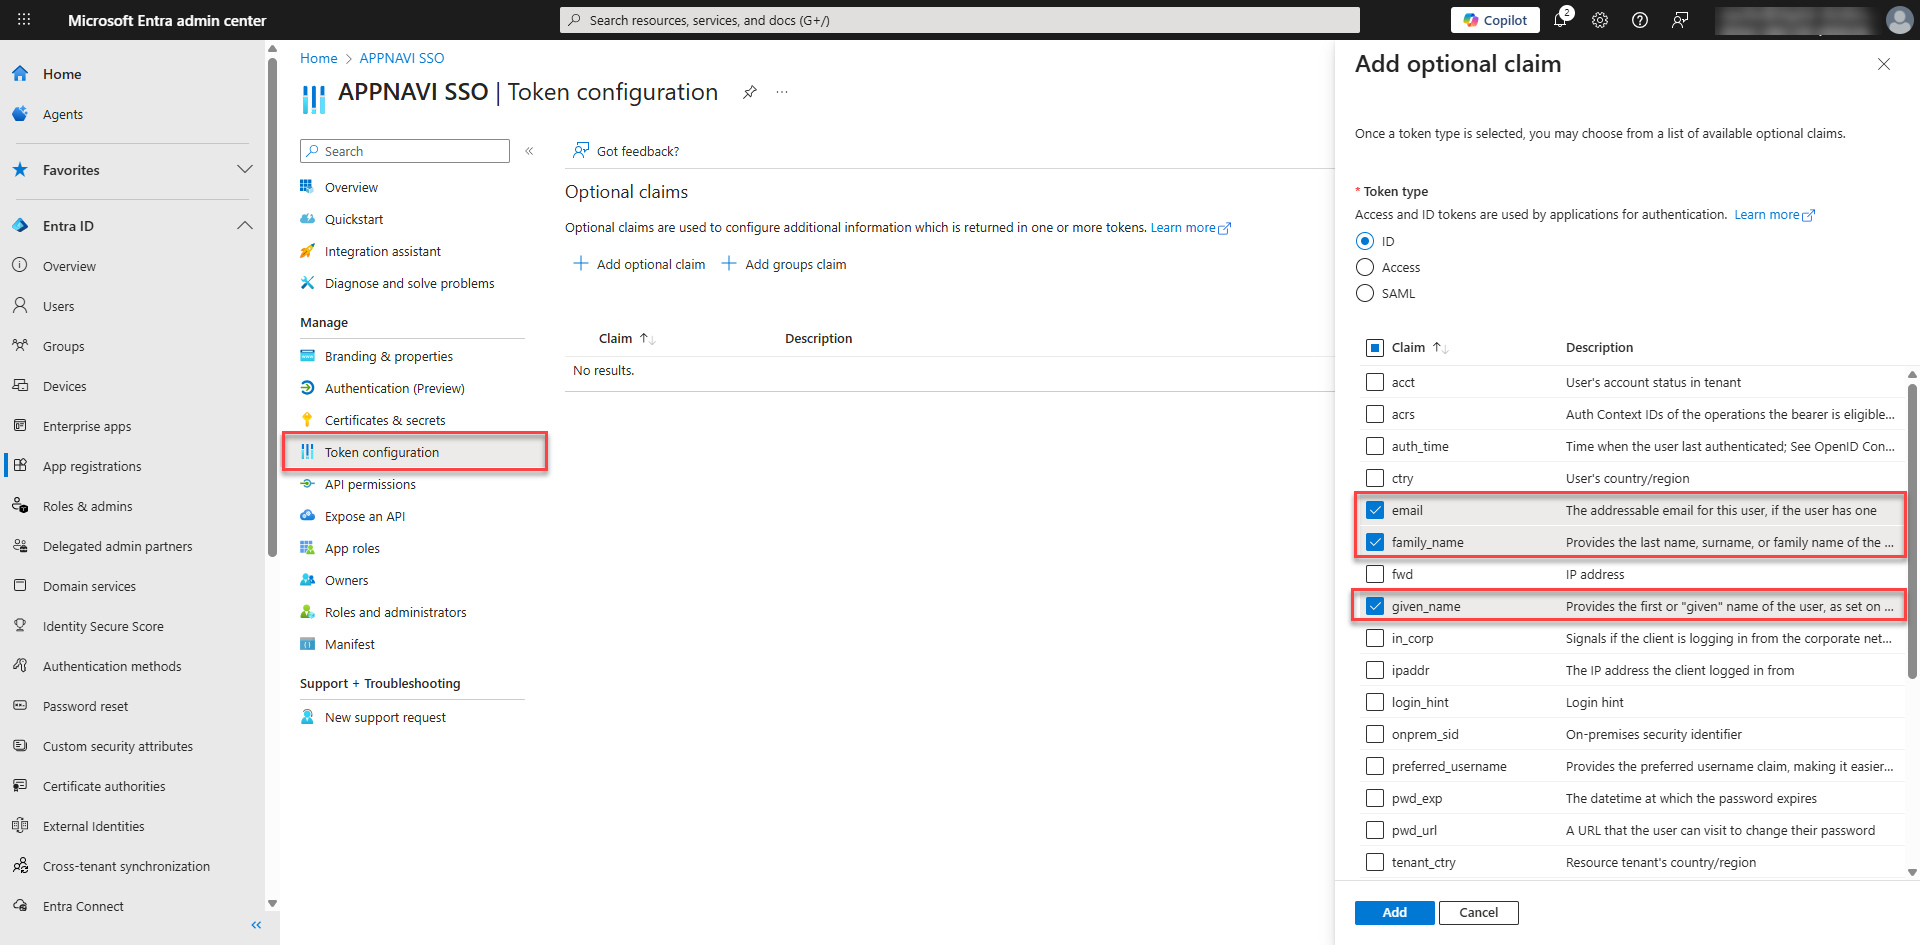This screenshot has width=1920, height=945.
Task: Click Add optional claim button
Action: [639, 264]
